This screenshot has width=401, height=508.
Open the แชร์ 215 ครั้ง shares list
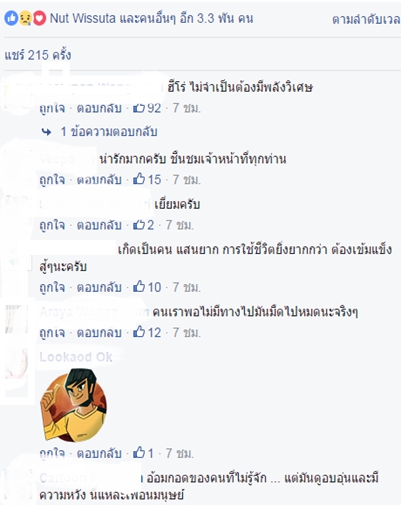(x=38, y=55)
